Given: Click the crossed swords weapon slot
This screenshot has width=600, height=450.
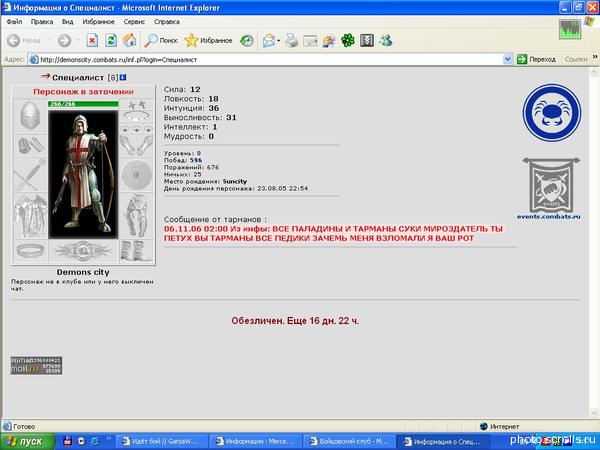Looking at the screenshot, I should pyautogui.click(x=30, y=174).
